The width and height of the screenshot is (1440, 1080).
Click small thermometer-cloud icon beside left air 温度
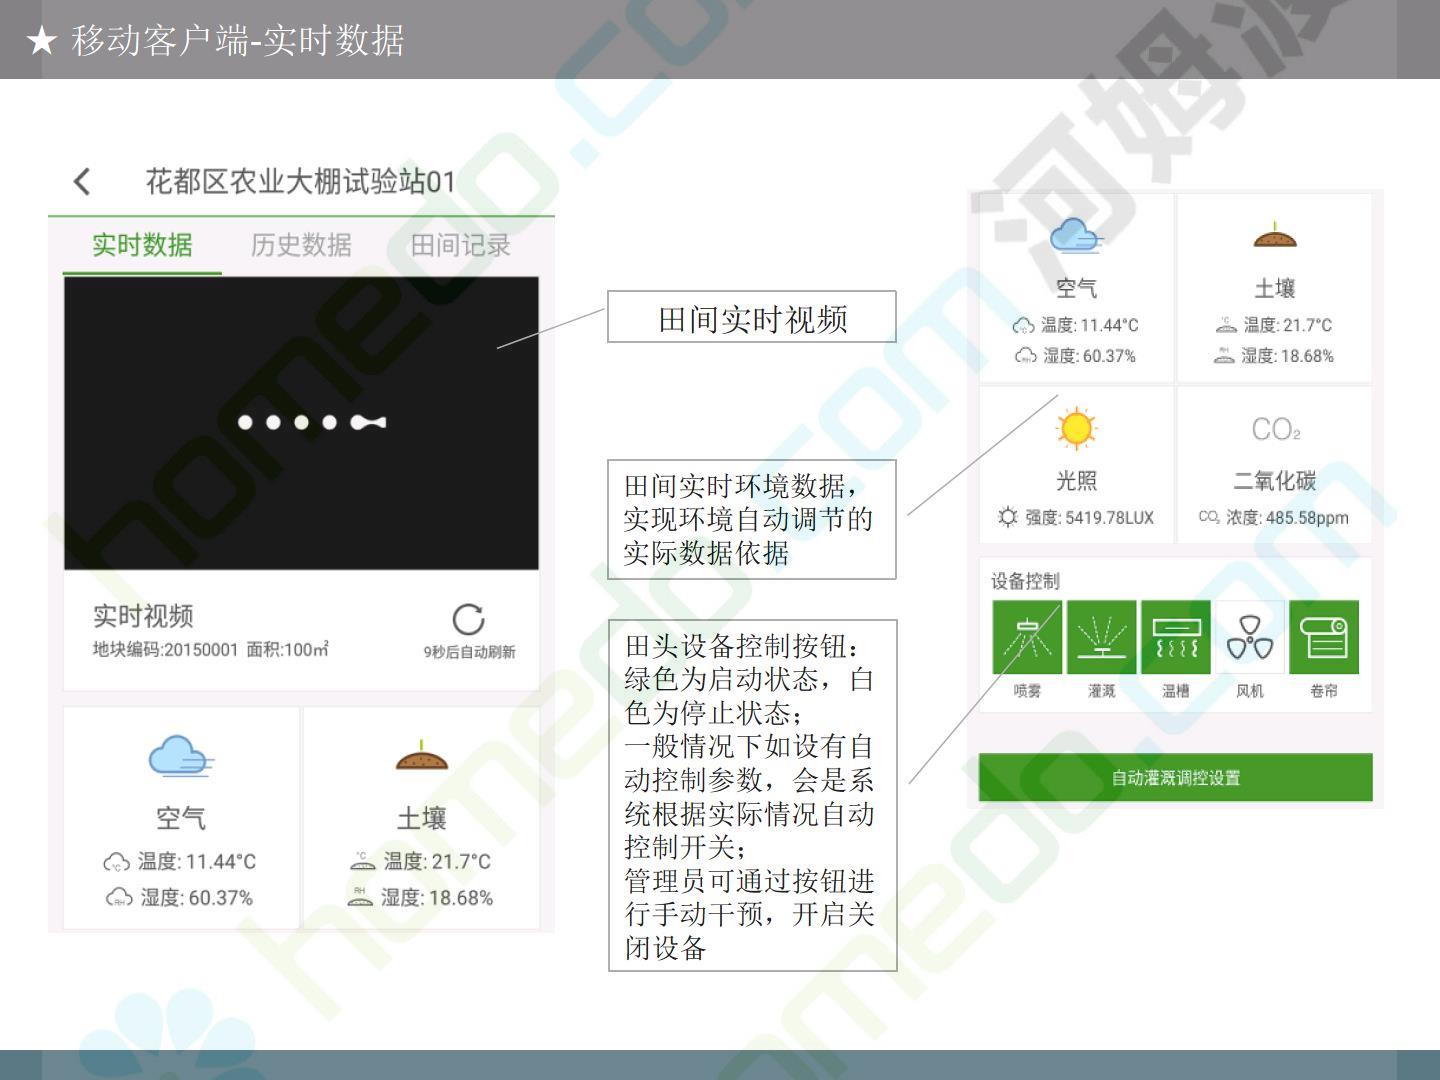tap(116, 862)
